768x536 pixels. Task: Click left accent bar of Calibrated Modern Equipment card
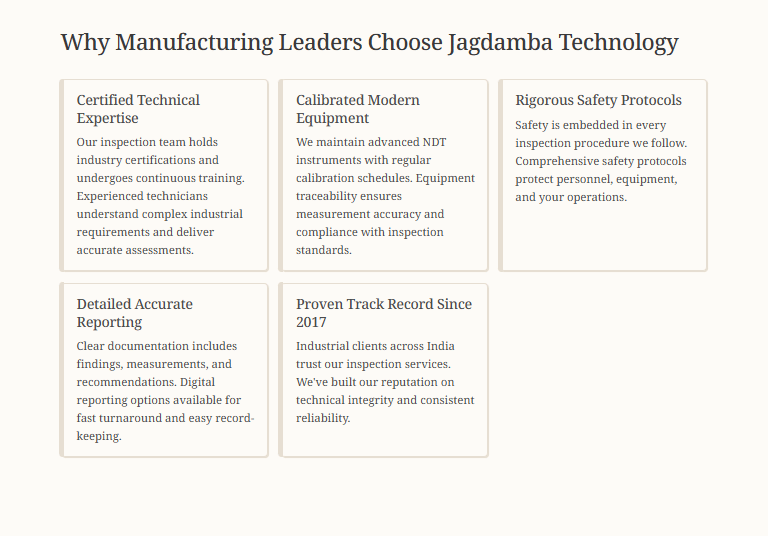[281, 175]
